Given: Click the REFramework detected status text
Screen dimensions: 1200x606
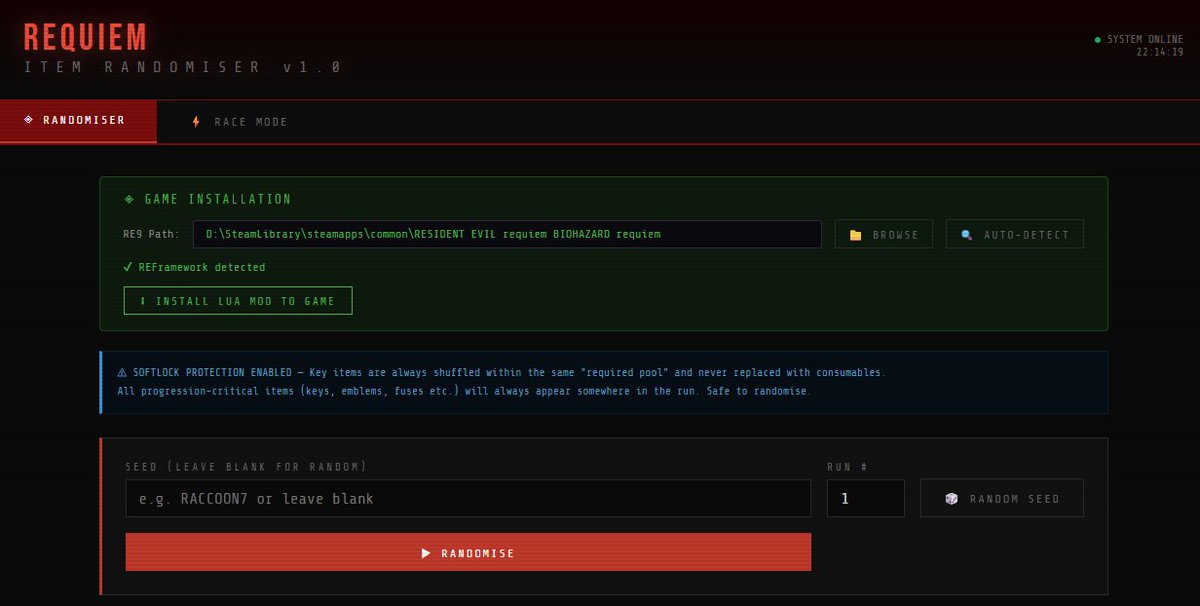Looking at the screenshot, I should (202, 267).
